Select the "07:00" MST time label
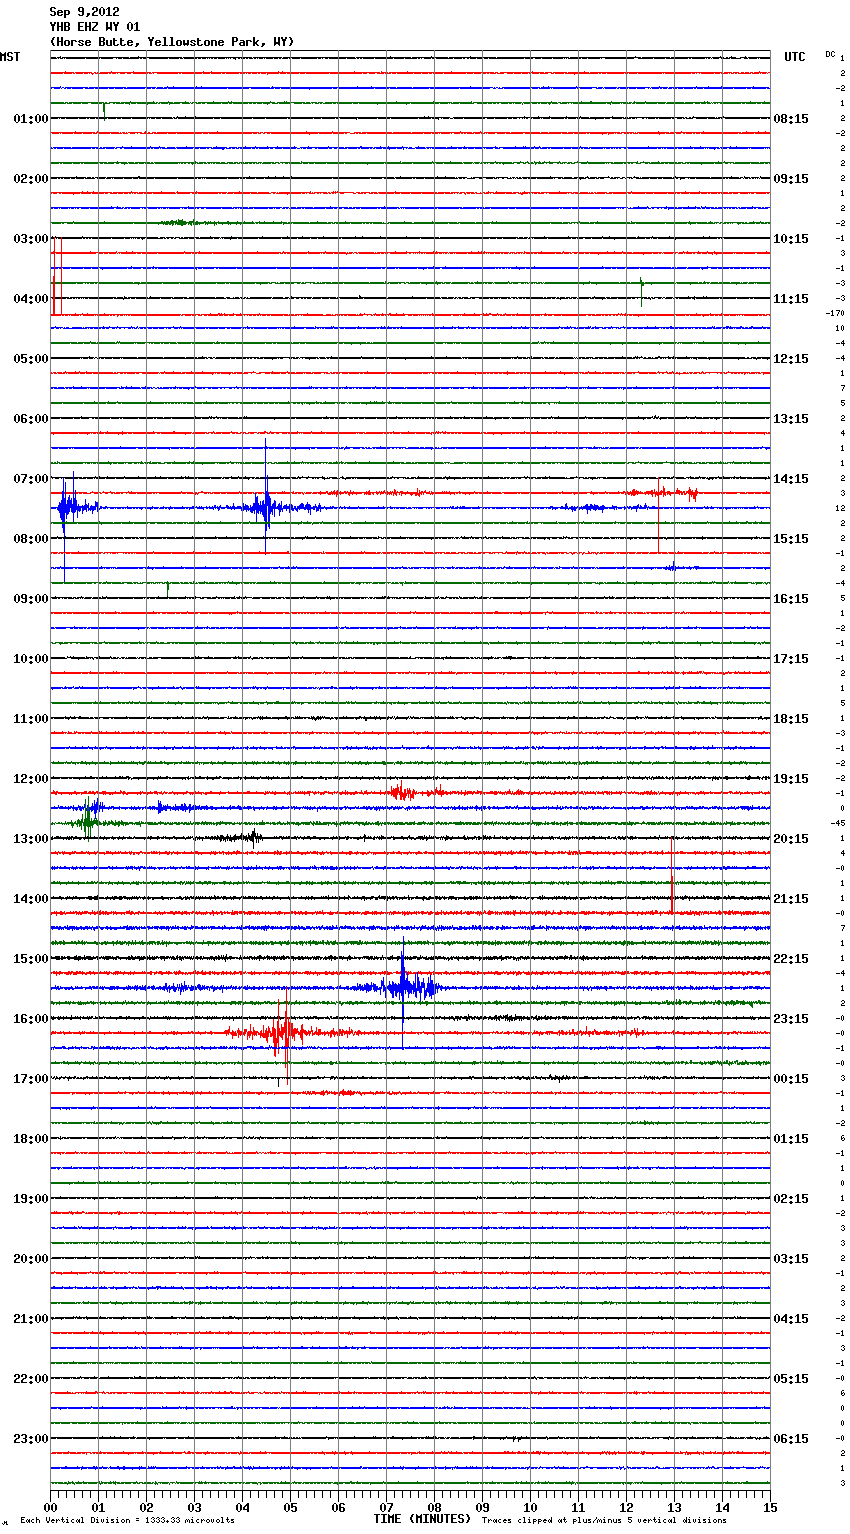Screen dimensions: 850x1534 (x=31, y=479)
